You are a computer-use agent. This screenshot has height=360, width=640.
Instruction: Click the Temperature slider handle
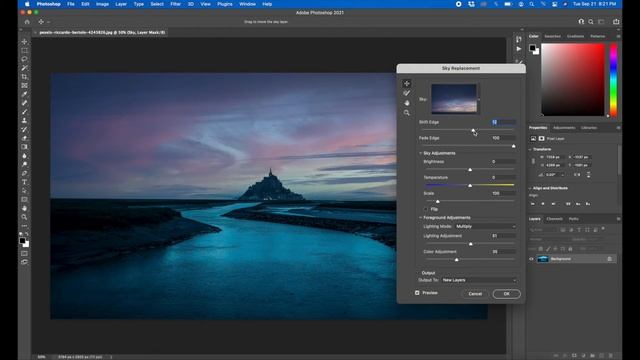[x=470, y=185]
